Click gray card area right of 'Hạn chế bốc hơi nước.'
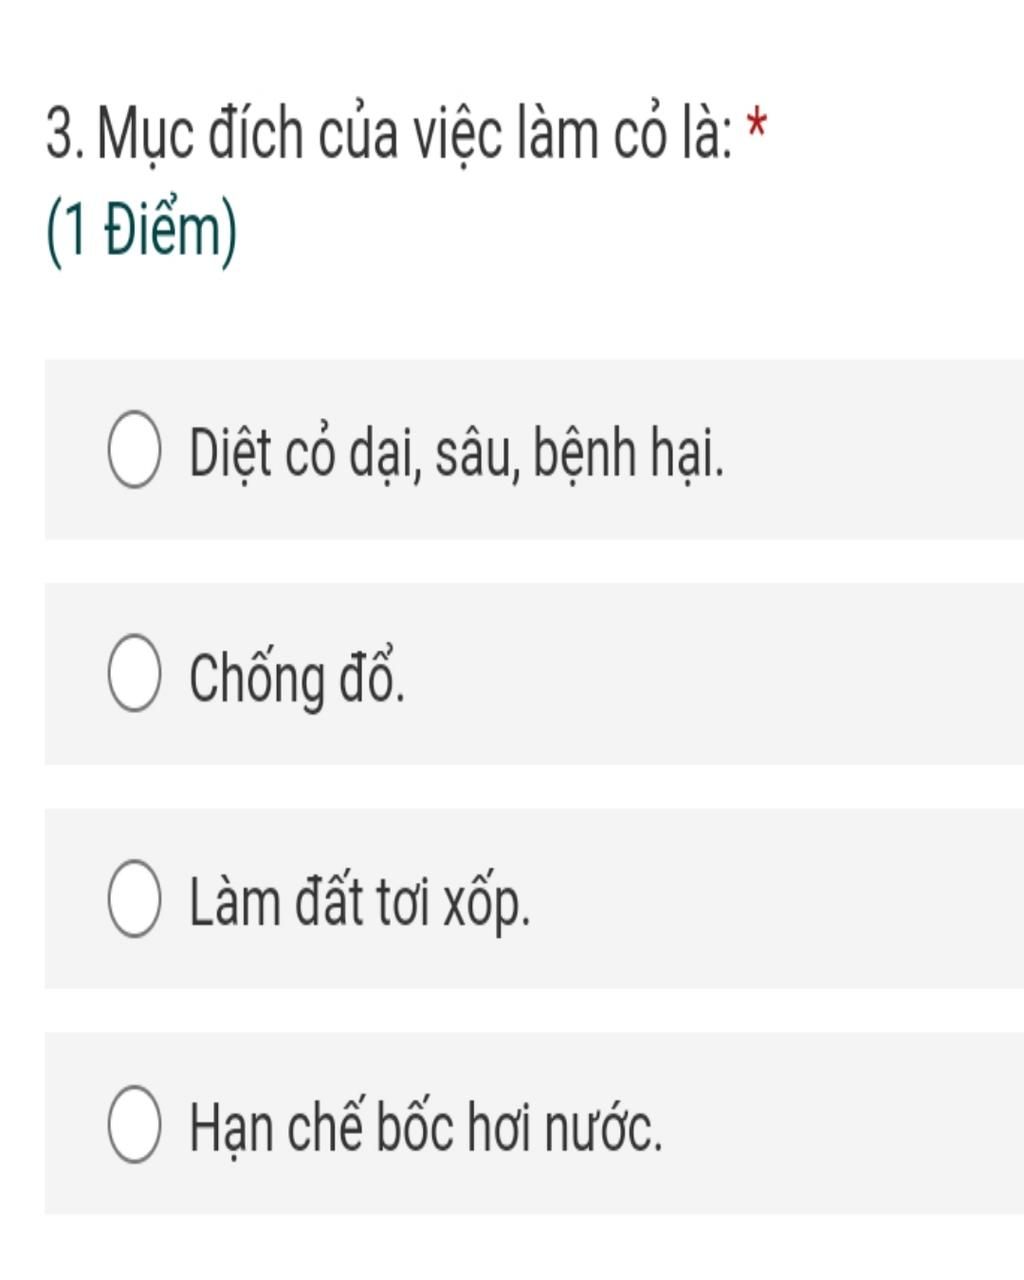 [x=843, y=1123]
